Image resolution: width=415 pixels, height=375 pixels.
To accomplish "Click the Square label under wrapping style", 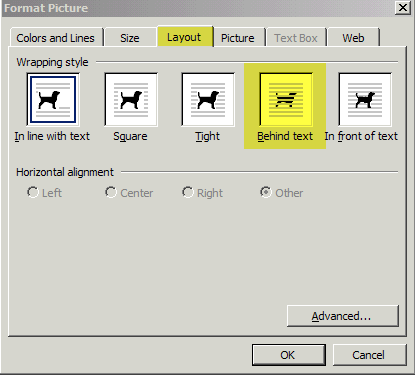I will click(130, 136).
